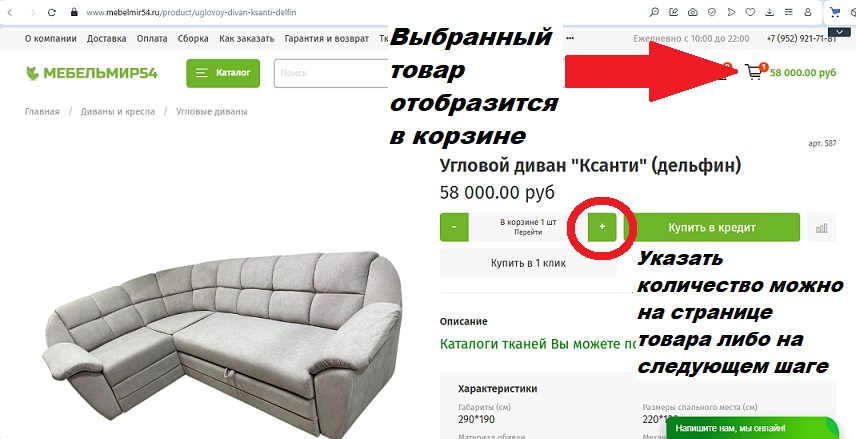Click the Купить в кредит button
Image resolution: width=856 pixels, height=439 pixels.
pos(712,227)
